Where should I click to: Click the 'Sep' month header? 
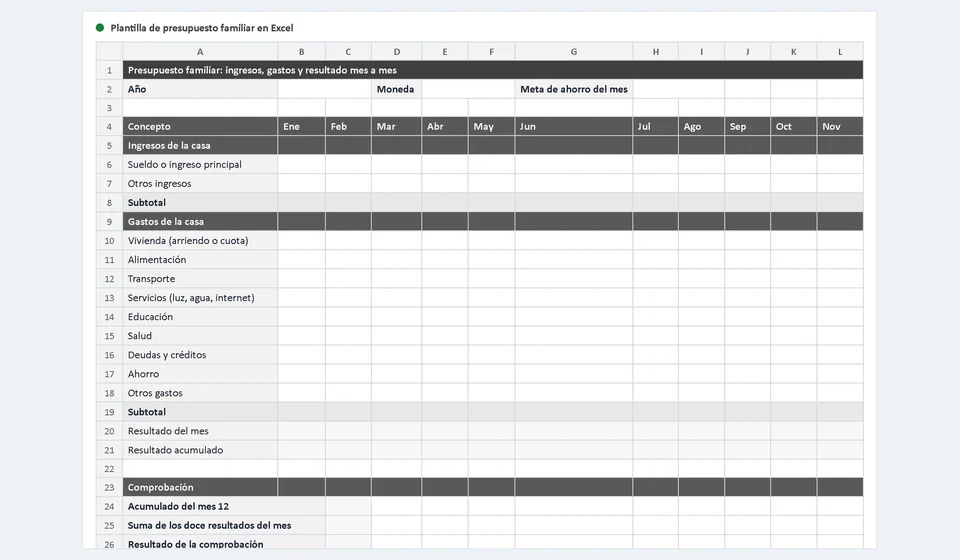[748, 127]
